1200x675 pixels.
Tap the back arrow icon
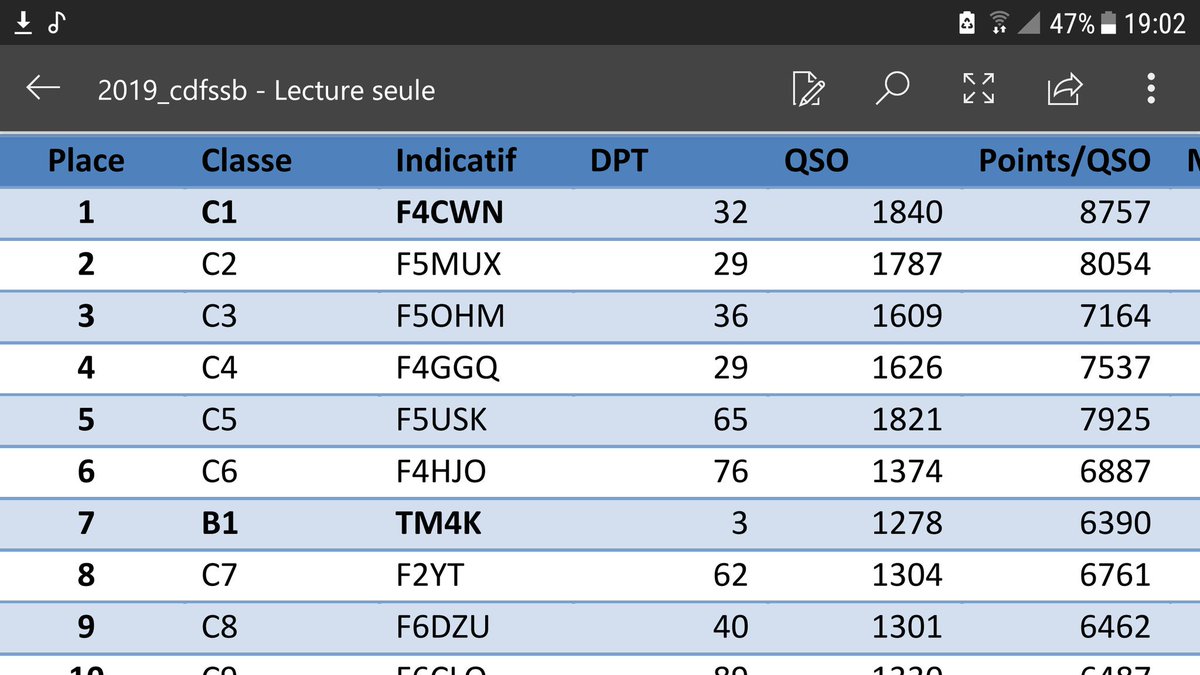pos(43,89)
